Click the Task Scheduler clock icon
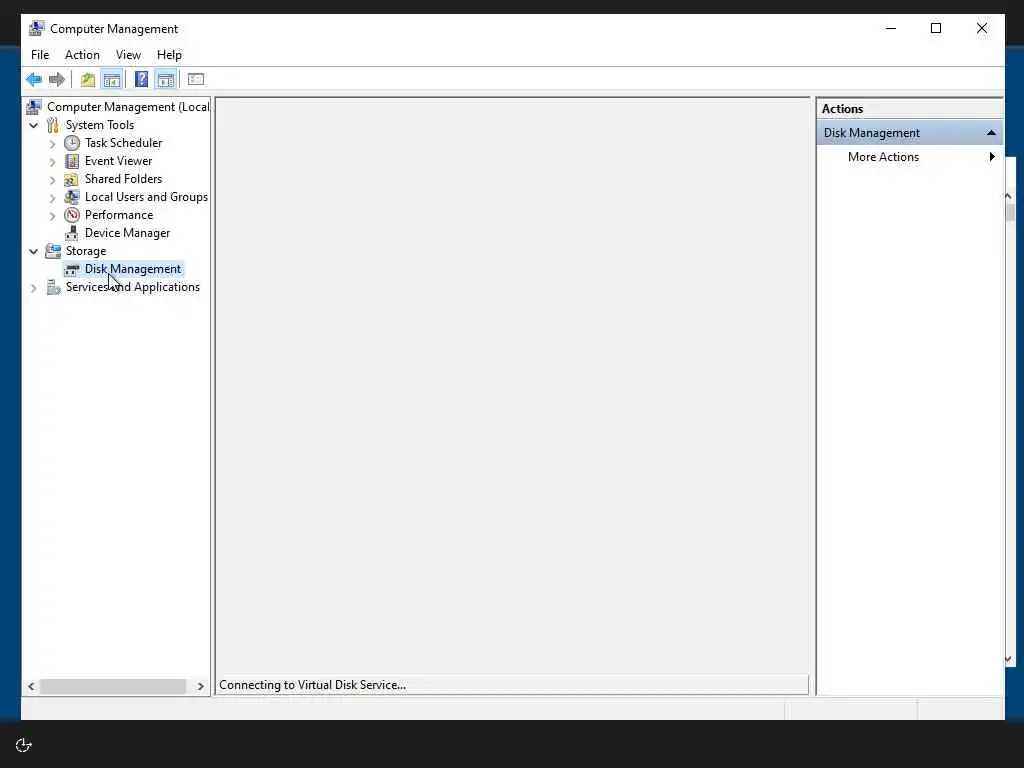This screenshot has width=1024, height=768. pyautogui.click(x=72, y=143)
